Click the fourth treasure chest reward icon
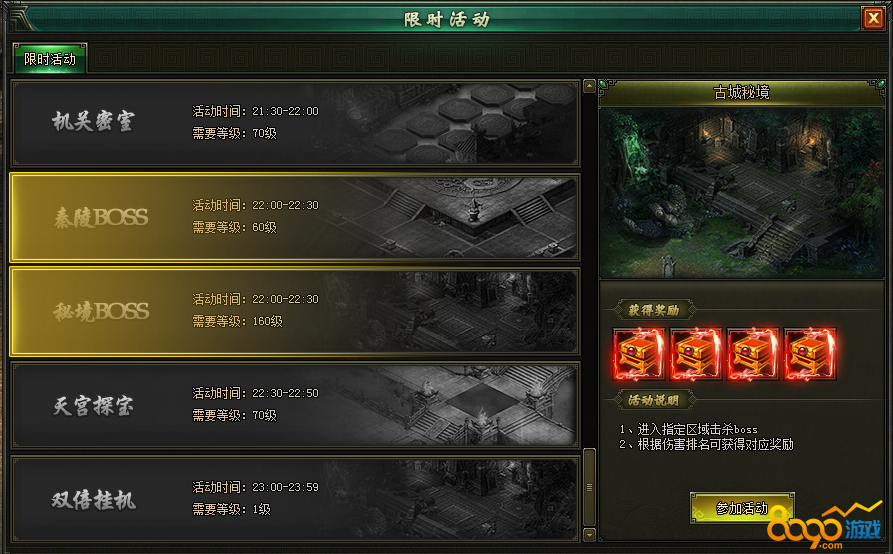This screenshot has height=554, width=893. point(810,354)
